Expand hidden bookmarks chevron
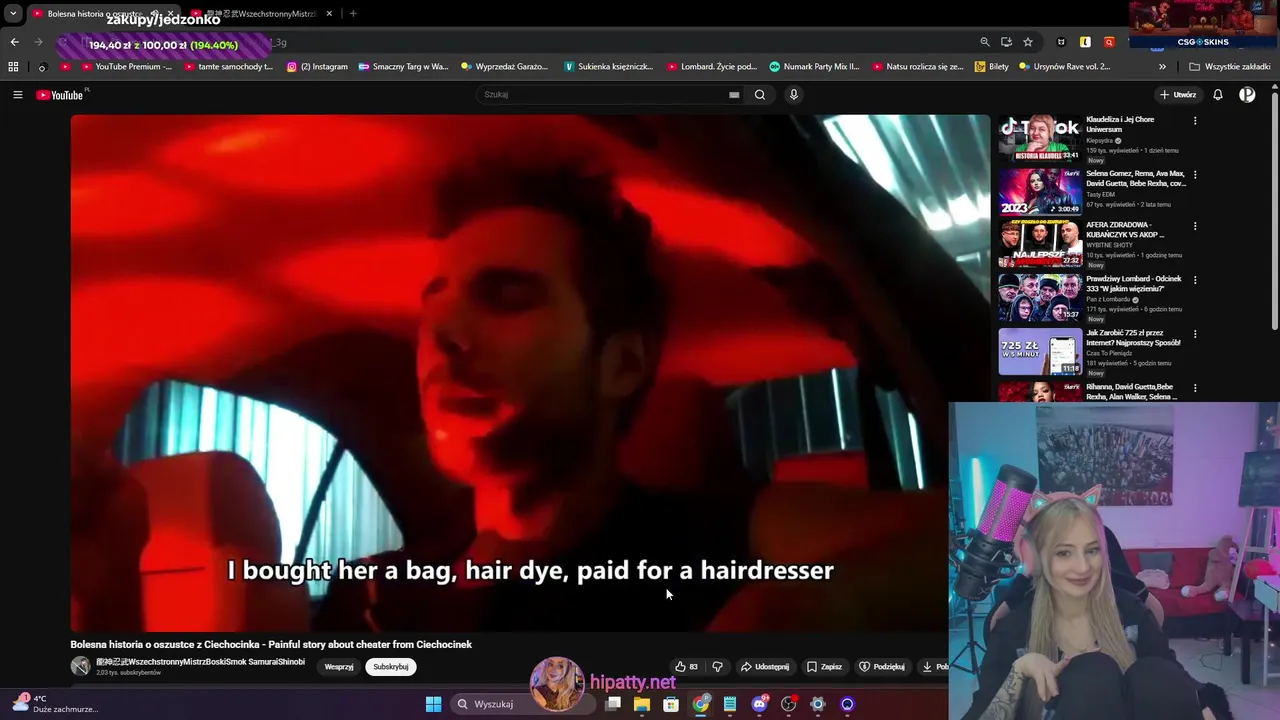The image size is (1280, 720). click(x=1162, y=67)
